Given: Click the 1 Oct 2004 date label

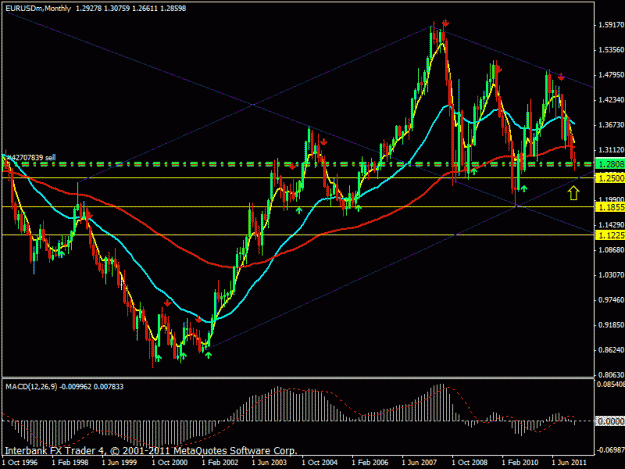Looking at the screenshot, I should click(320, 463).
